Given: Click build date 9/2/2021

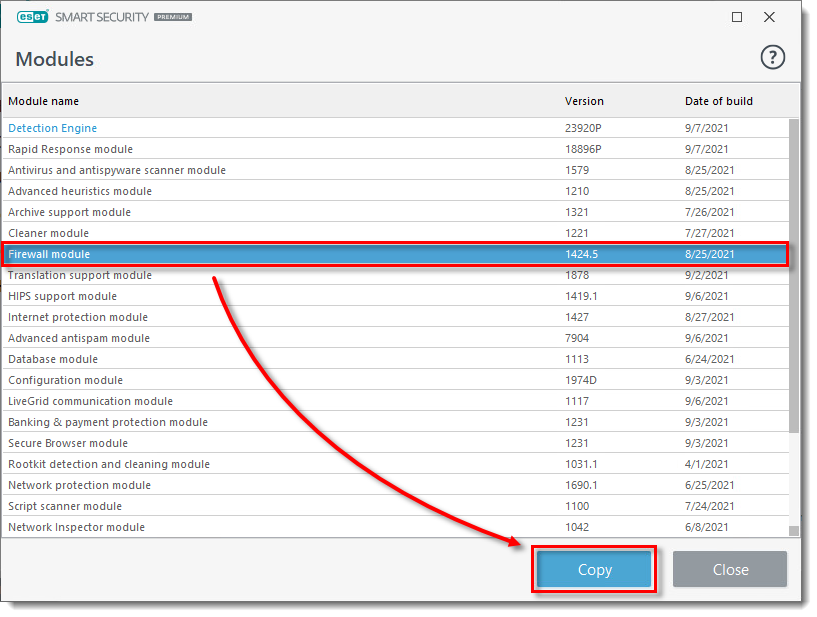Looking at the screenshot, I should coord(707,275).
